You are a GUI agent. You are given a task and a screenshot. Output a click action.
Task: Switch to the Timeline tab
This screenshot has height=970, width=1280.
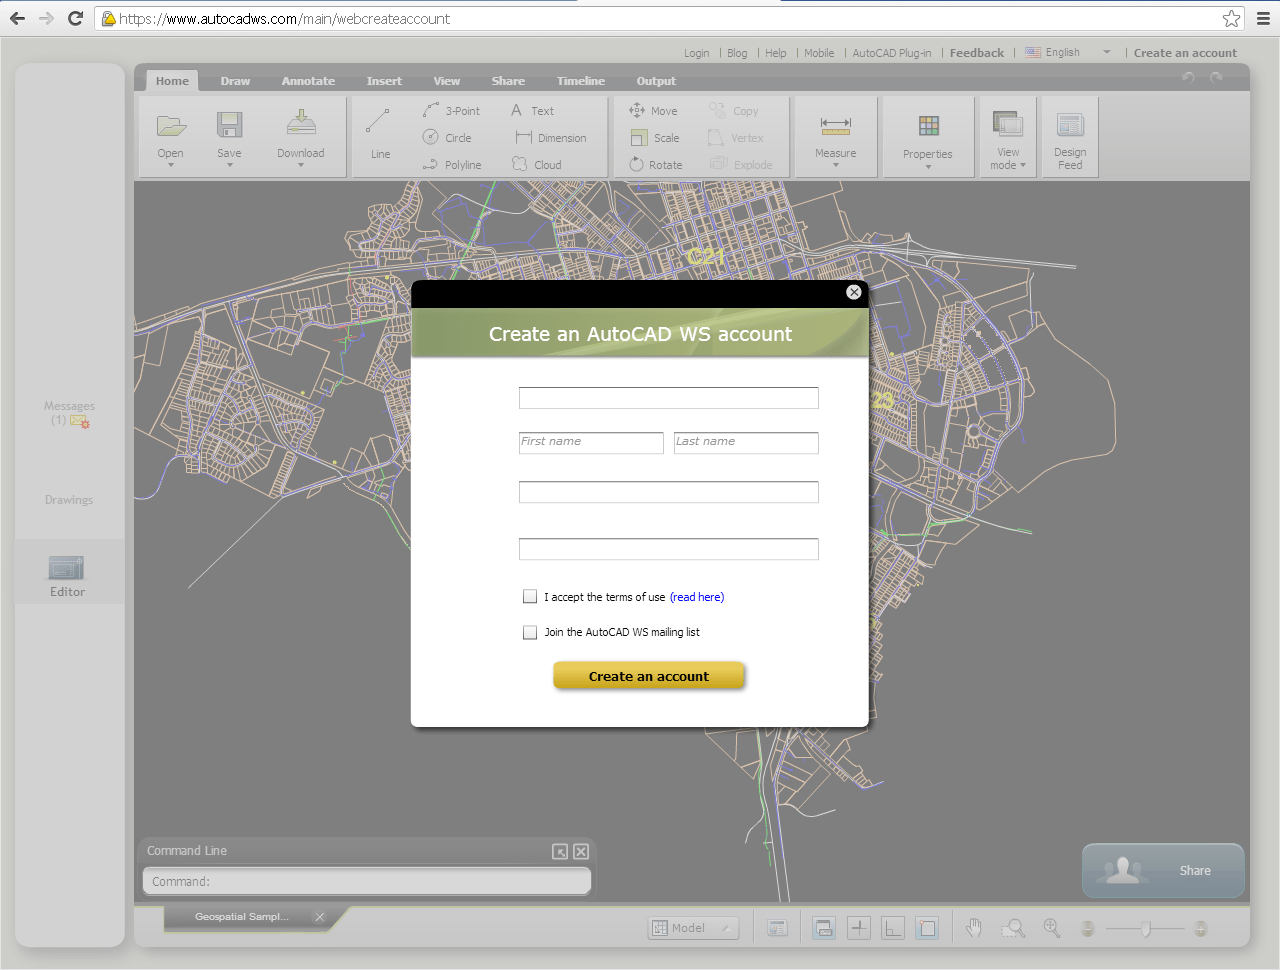pyautogui.click(x=581, y=81)
